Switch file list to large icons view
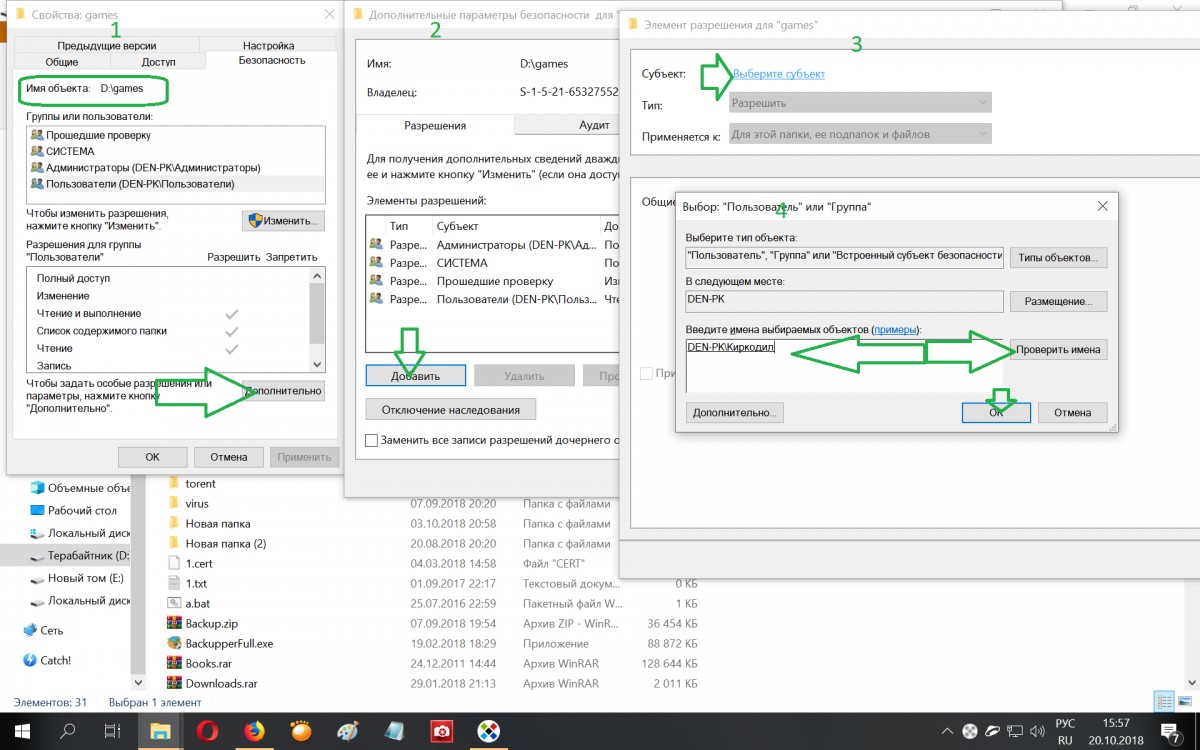 (x=1186, y=702)
